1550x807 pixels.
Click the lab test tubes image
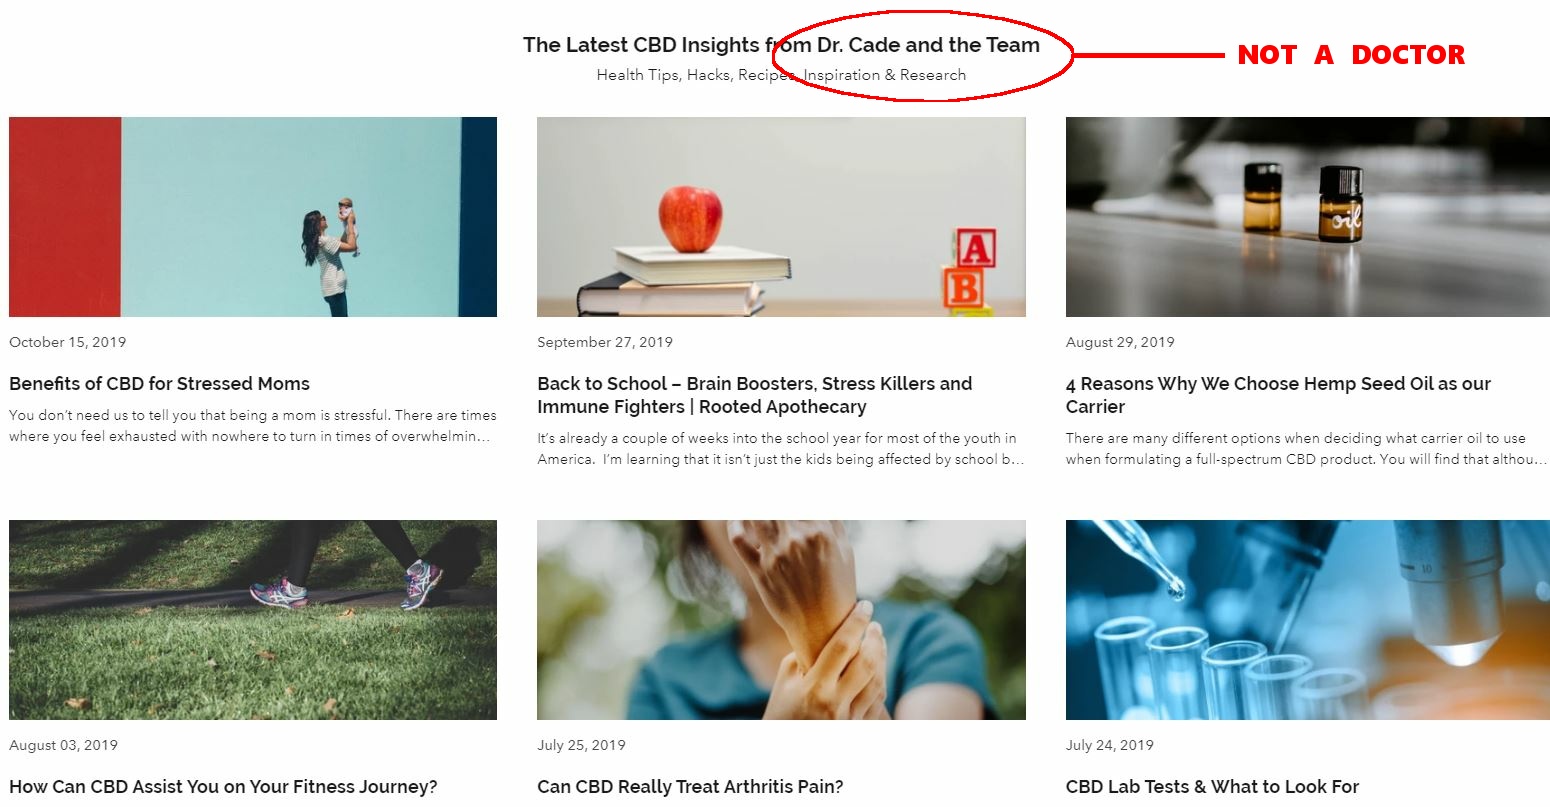click(x=1308, y=620)
